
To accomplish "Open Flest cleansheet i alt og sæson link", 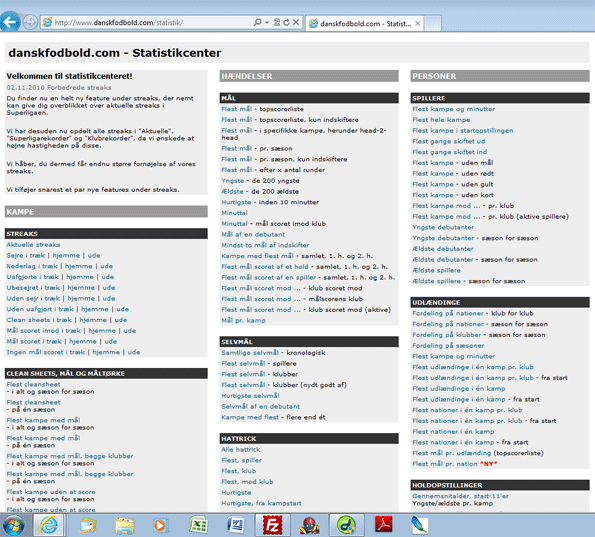I will pyautogui.click(x=33, y=384).
